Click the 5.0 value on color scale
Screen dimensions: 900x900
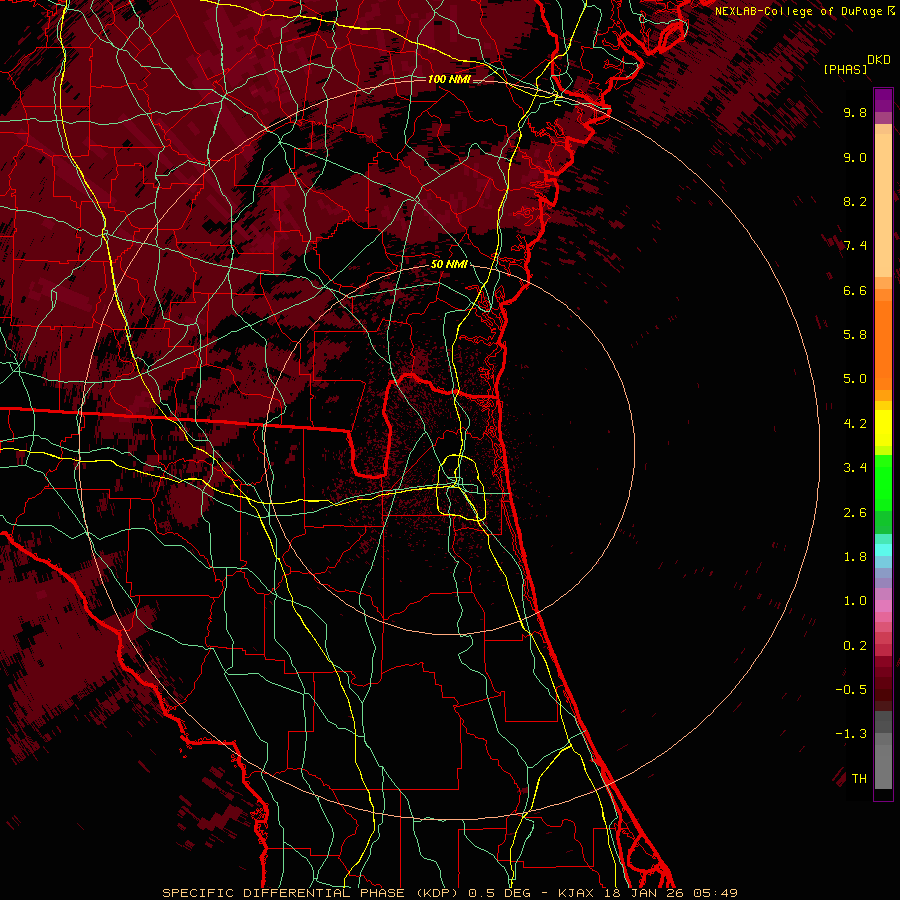pyautogui.click(x=855, y=379)
